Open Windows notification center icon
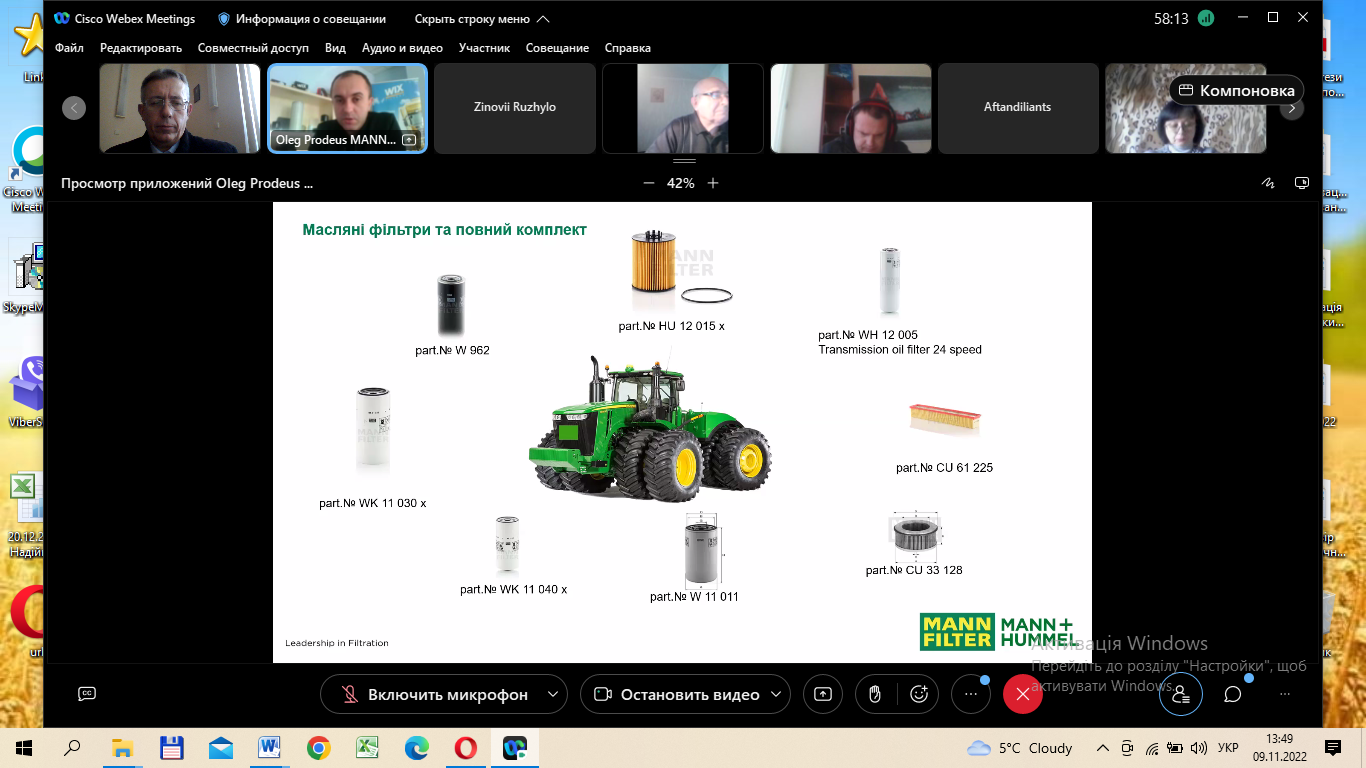This screenshot has width=1366, height=768. (x=1332, y=747)
